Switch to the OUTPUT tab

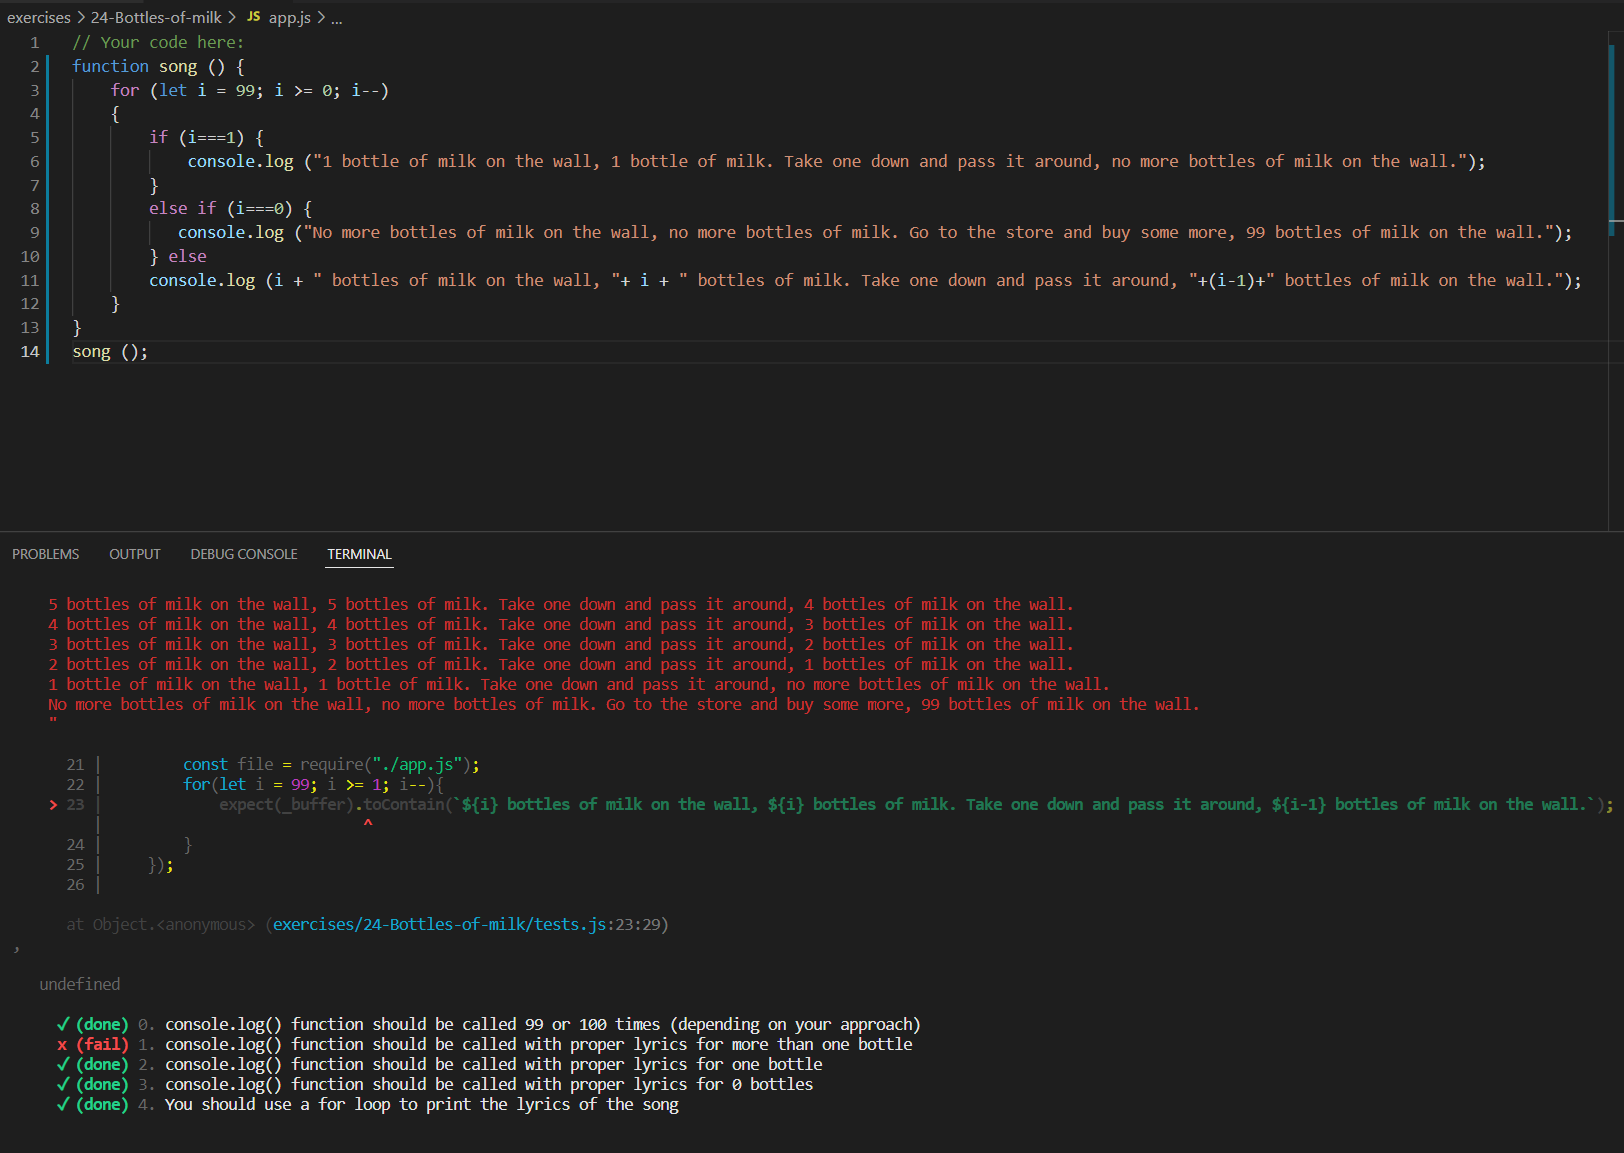pyautogui.click(x=134, y=553)
